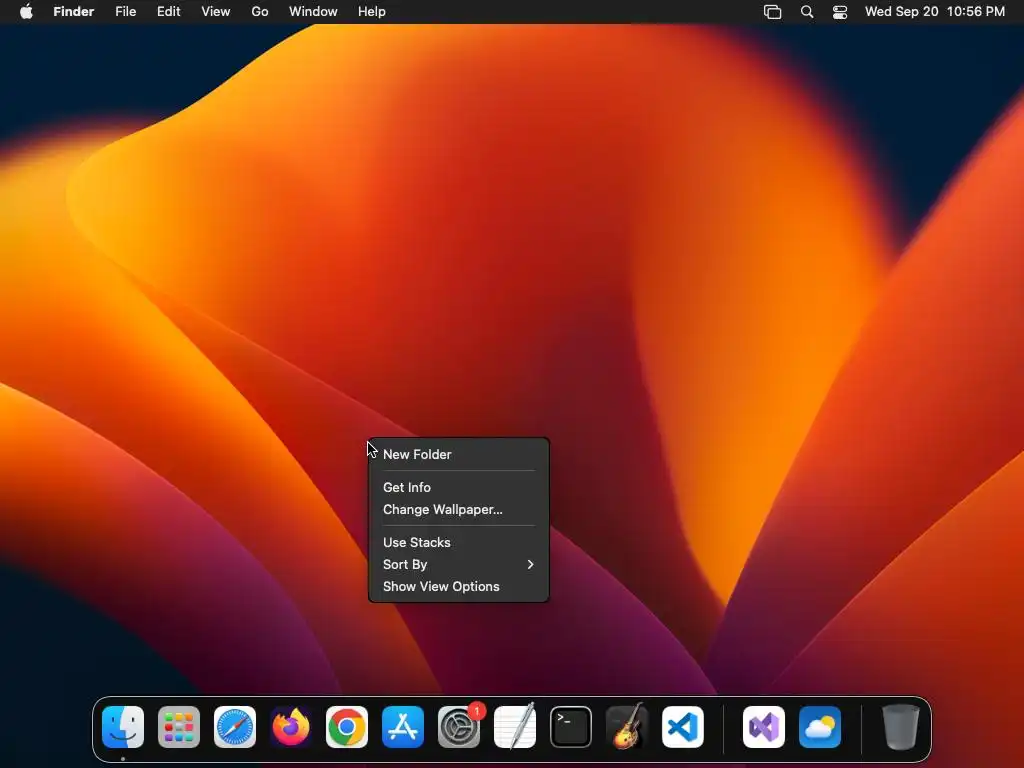Launch TextEdit from the Dock
This screenshot has width=1024, height=768.
pos(515,727)
